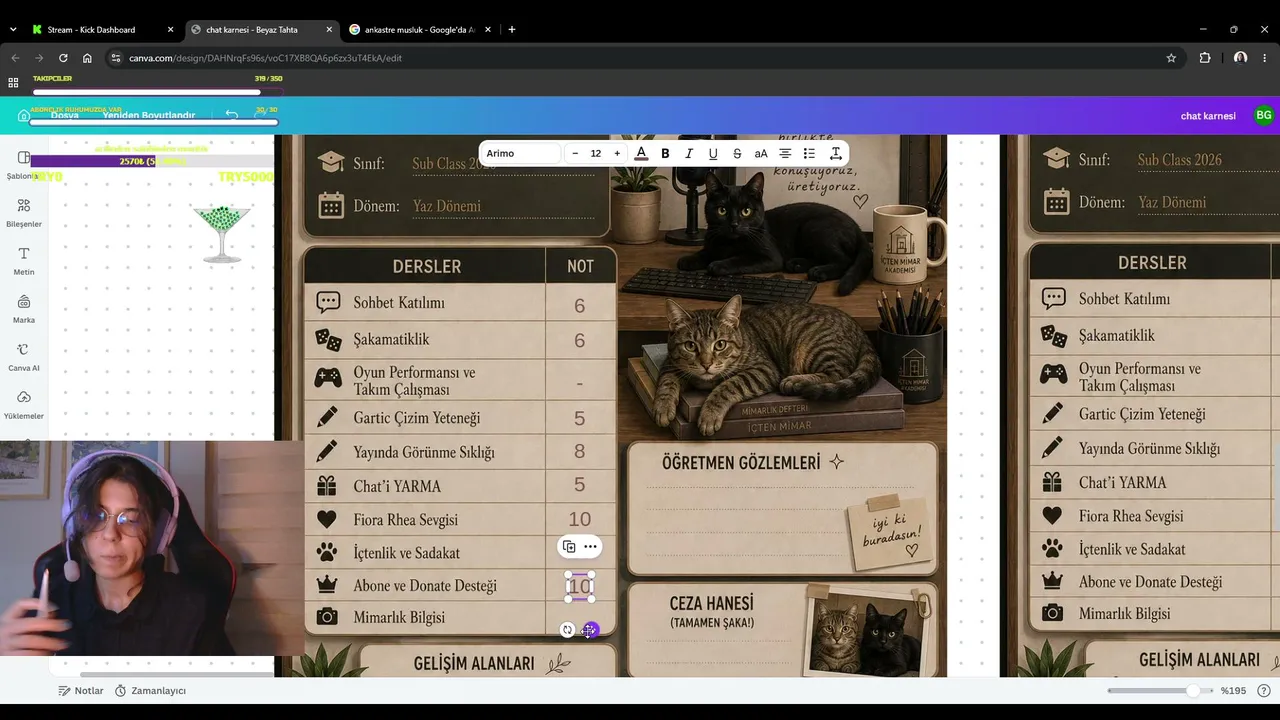View site information for canva.com

[x=116, y=58]
